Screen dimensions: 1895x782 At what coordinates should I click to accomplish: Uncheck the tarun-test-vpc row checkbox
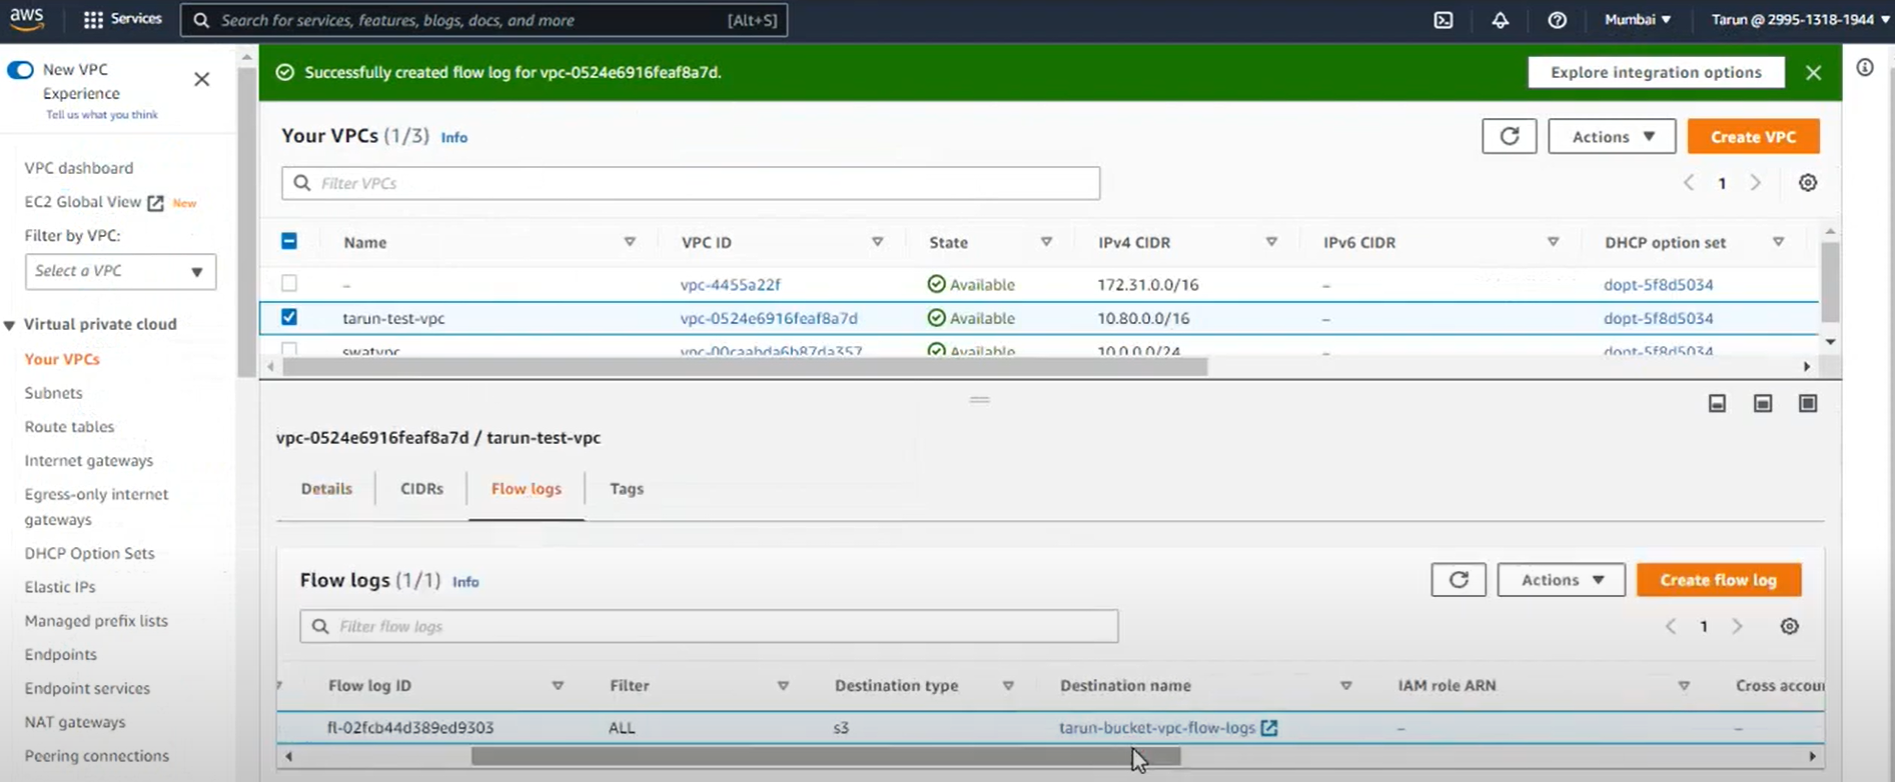click(289, 317)
